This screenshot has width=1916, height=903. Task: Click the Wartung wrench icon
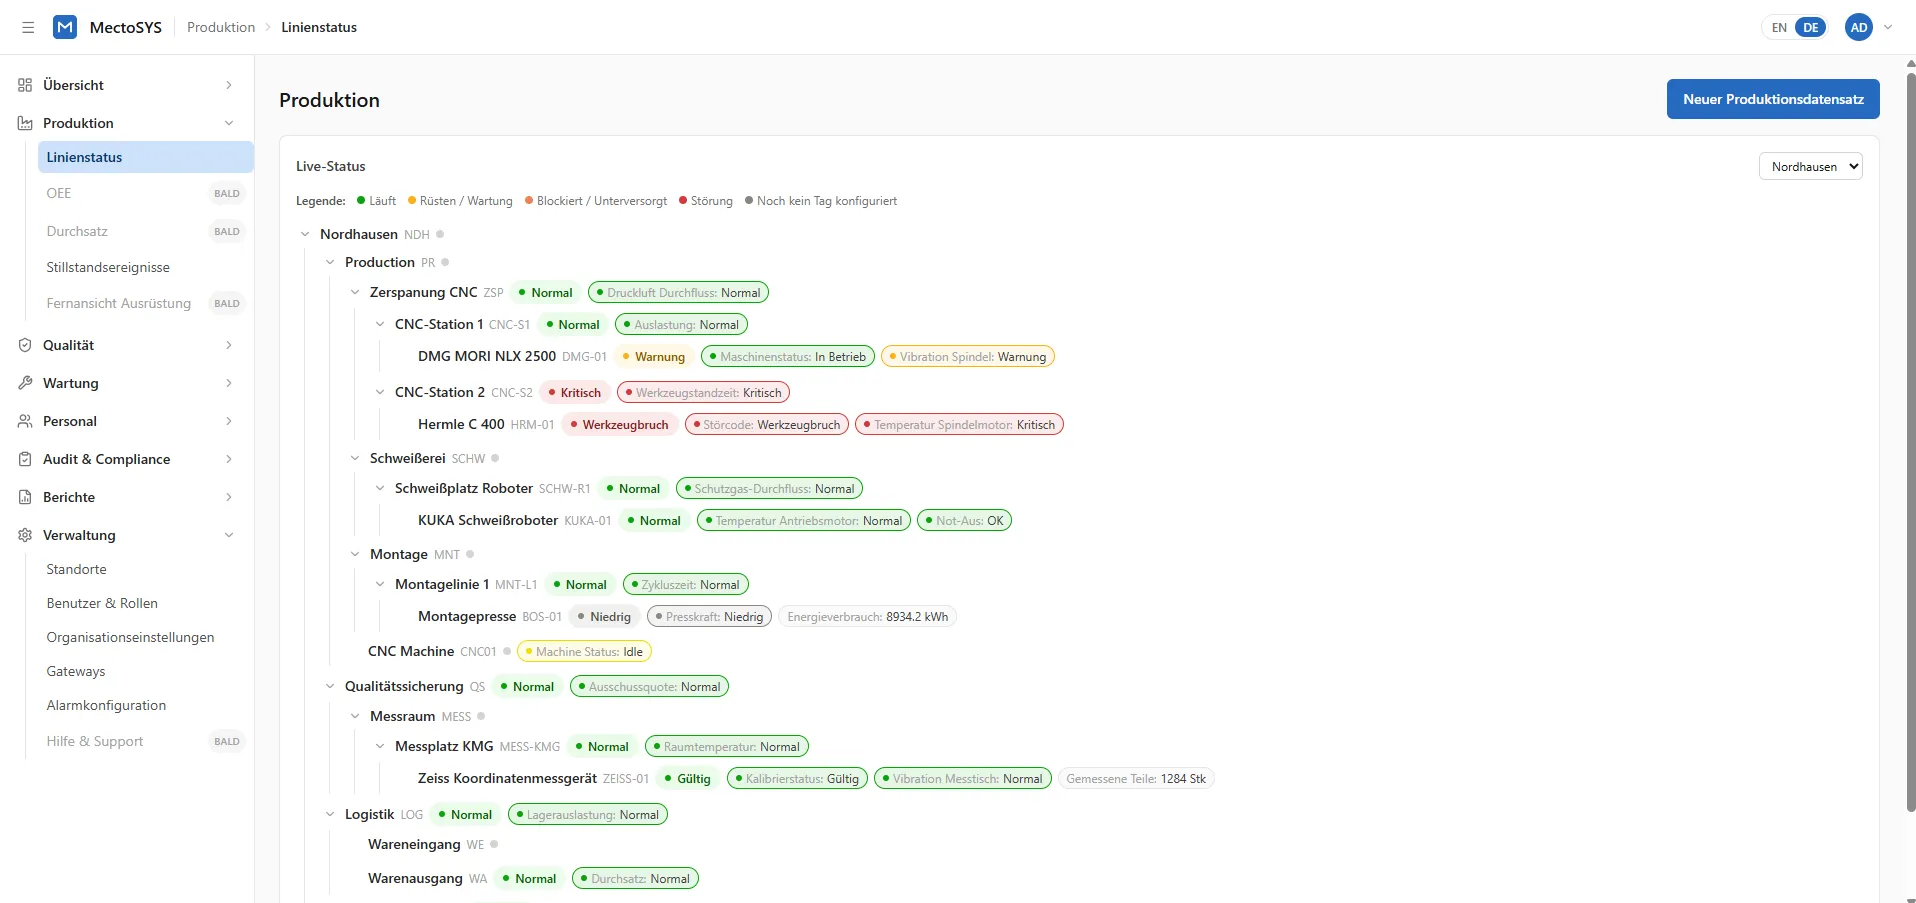25,383
